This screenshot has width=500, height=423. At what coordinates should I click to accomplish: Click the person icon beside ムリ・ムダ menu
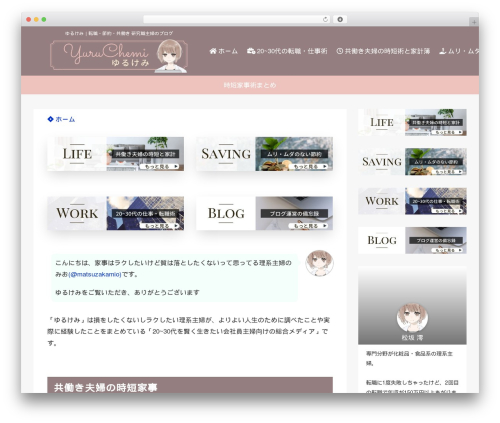click(x=442, y=51)
